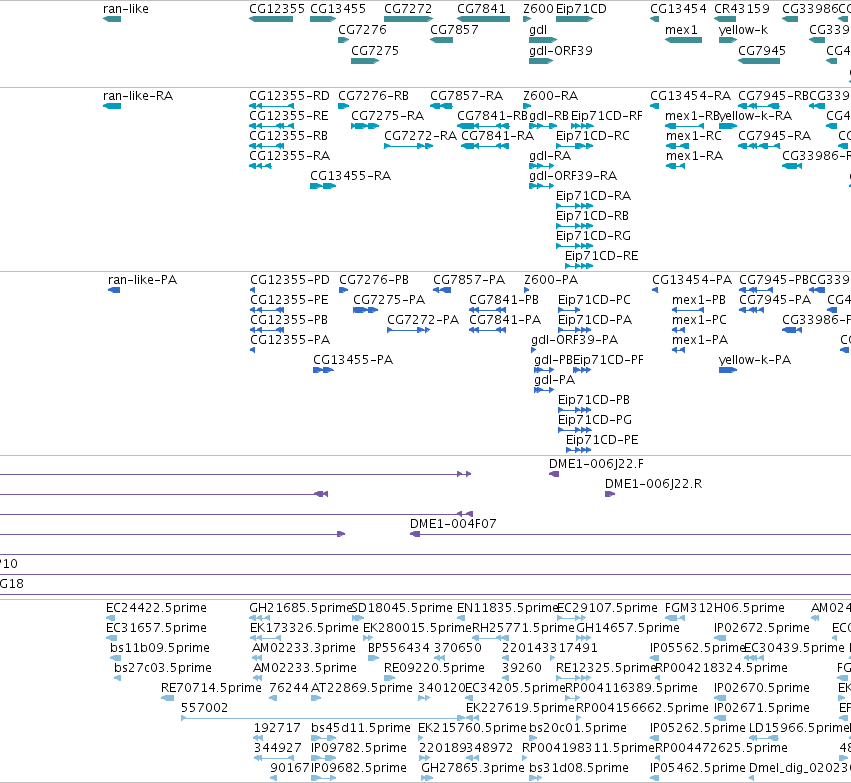The image size is (851, 783).
Task: Select protein mex1-PC
Action: click(678, 330)
